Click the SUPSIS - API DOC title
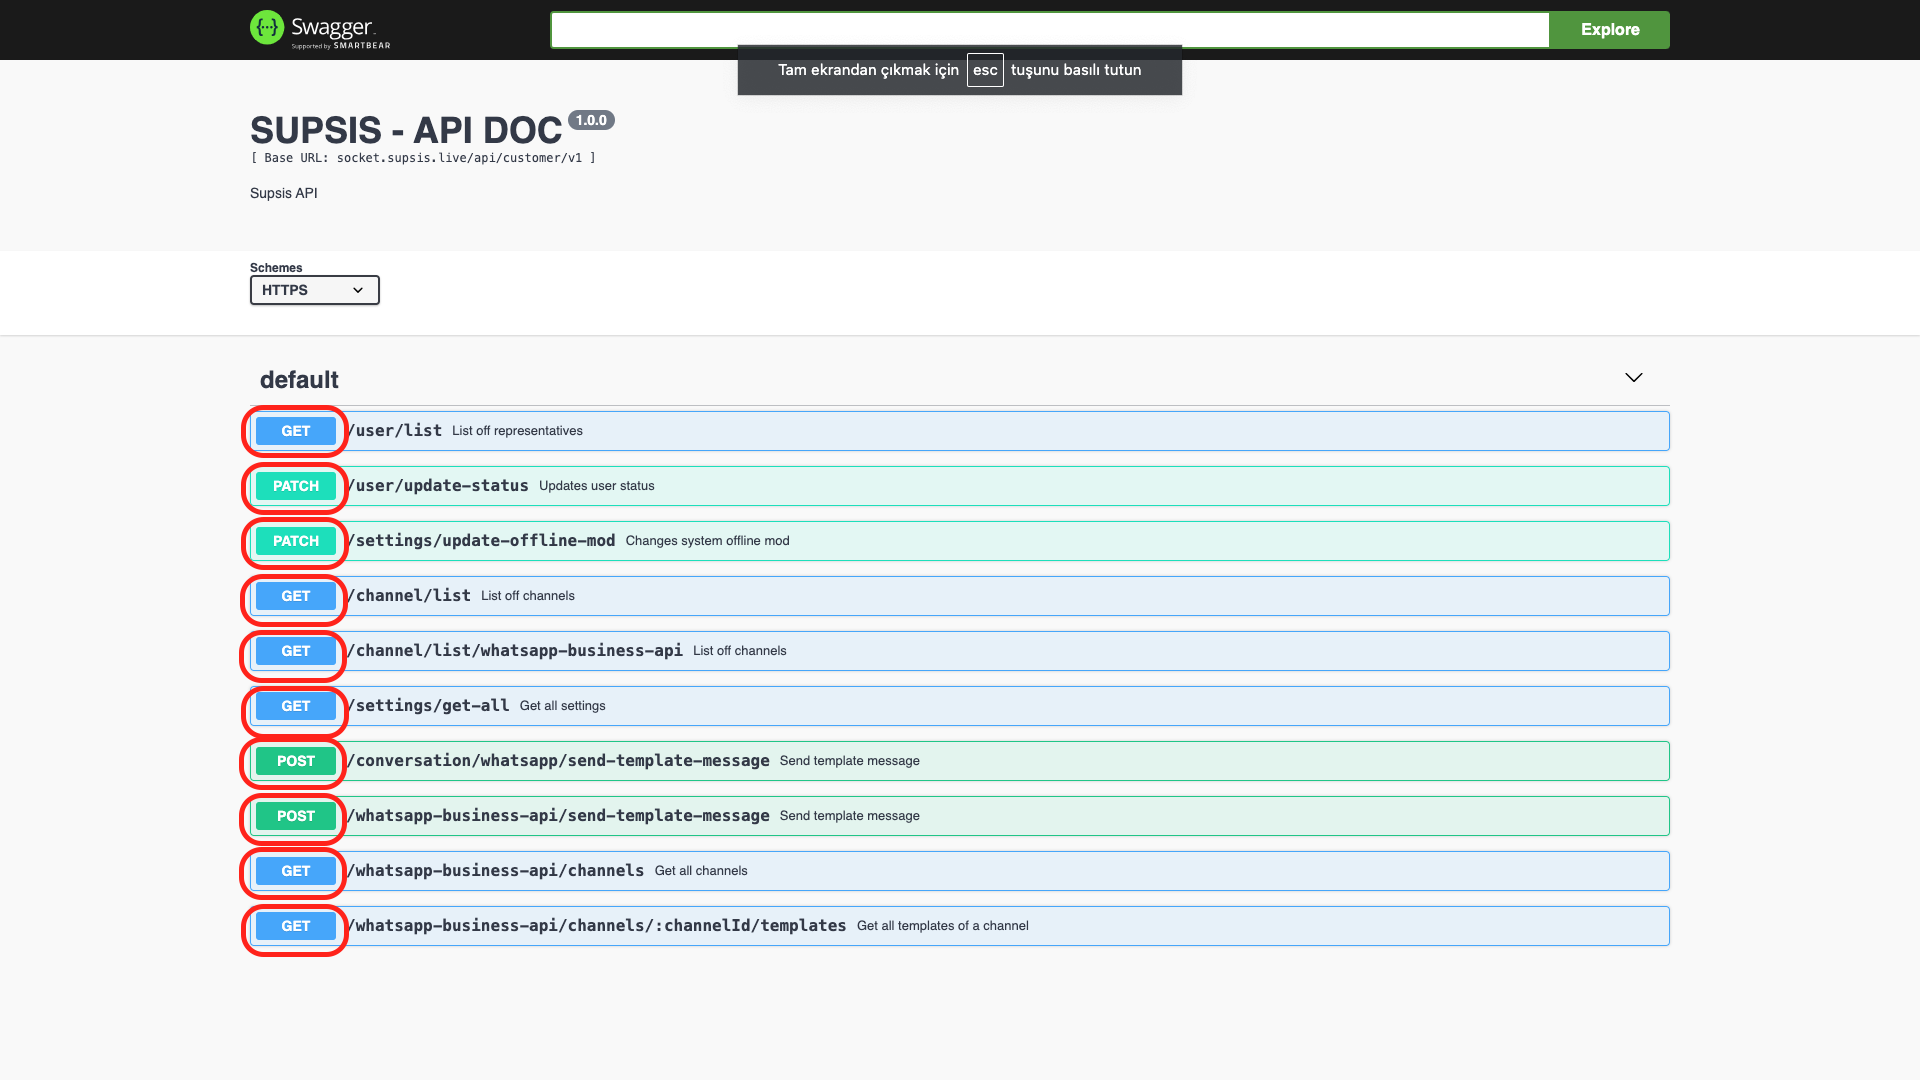 pos(406,130)
